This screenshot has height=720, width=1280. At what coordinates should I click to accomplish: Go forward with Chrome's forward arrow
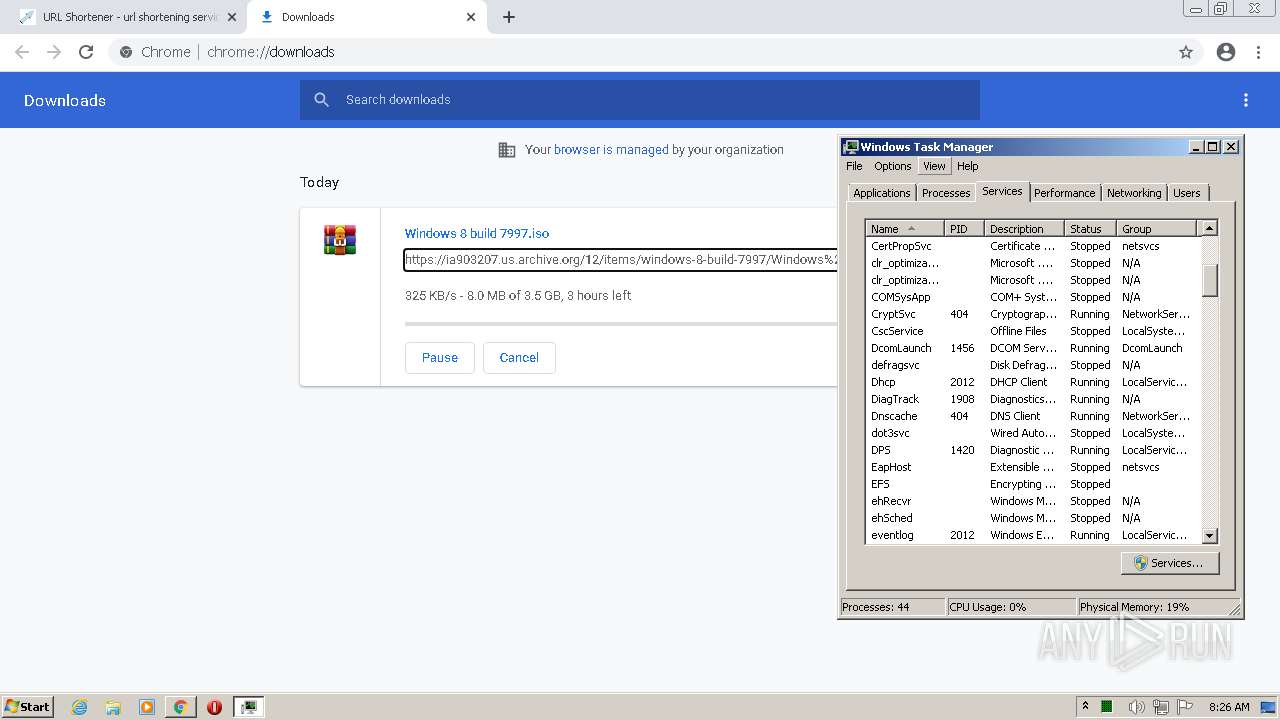tap(54, 52)
